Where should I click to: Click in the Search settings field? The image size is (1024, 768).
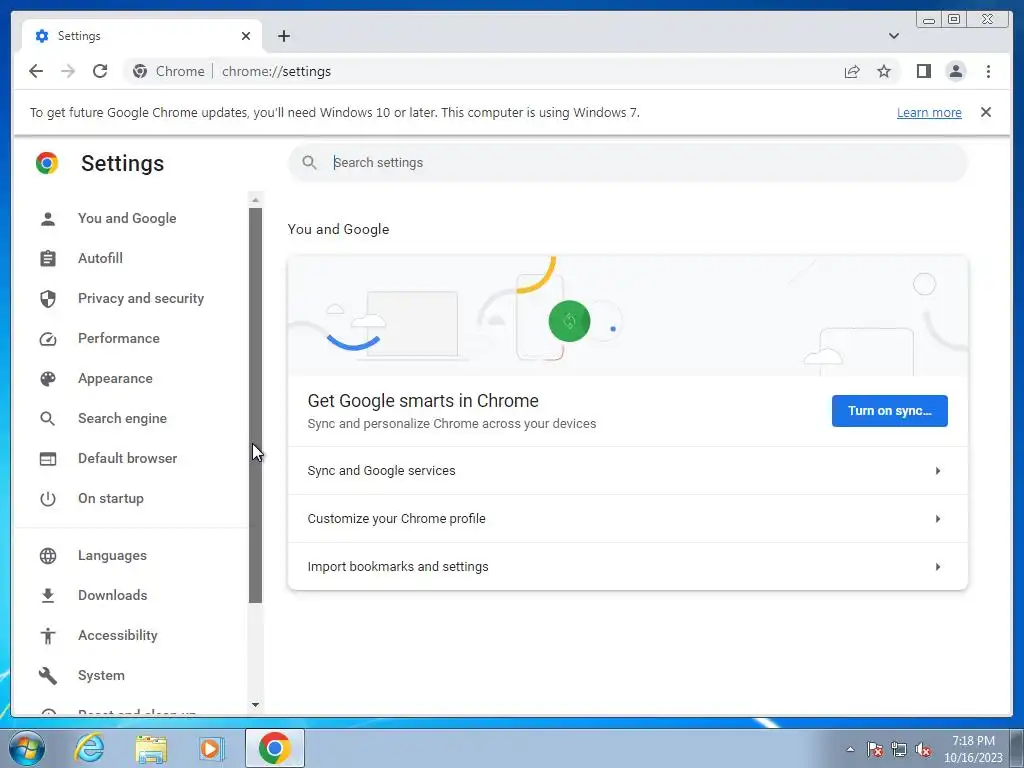point(627,163)
